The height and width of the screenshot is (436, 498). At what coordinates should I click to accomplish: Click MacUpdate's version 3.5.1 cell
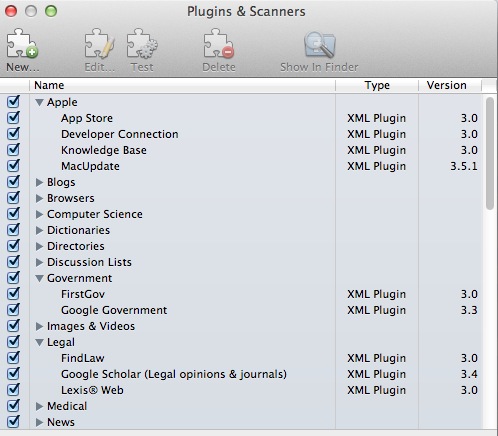[x=464, y=166]
